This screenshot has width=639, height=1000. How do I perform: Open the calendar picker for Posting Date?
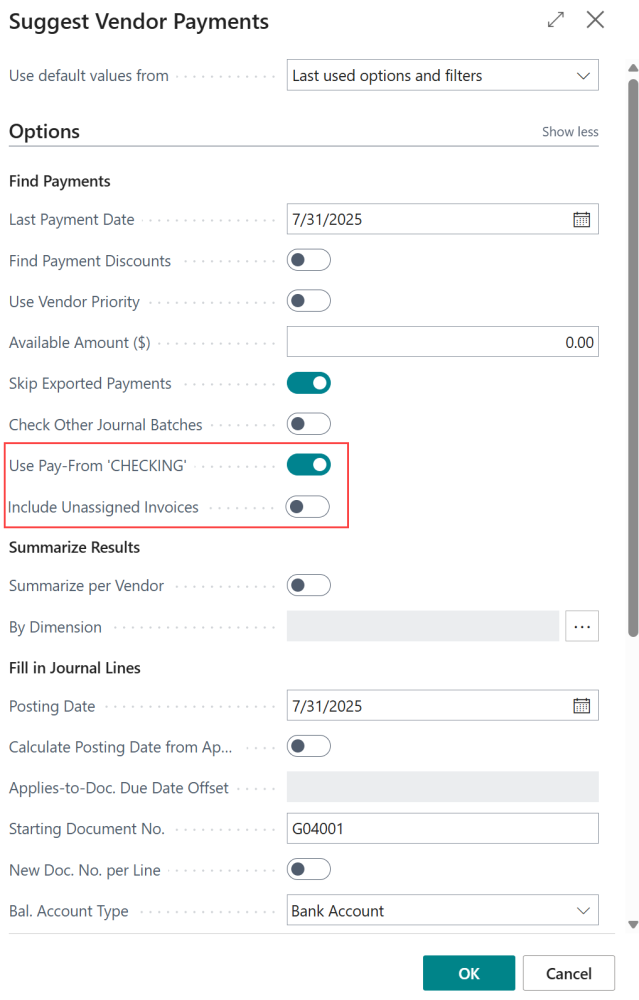point(582,705)
